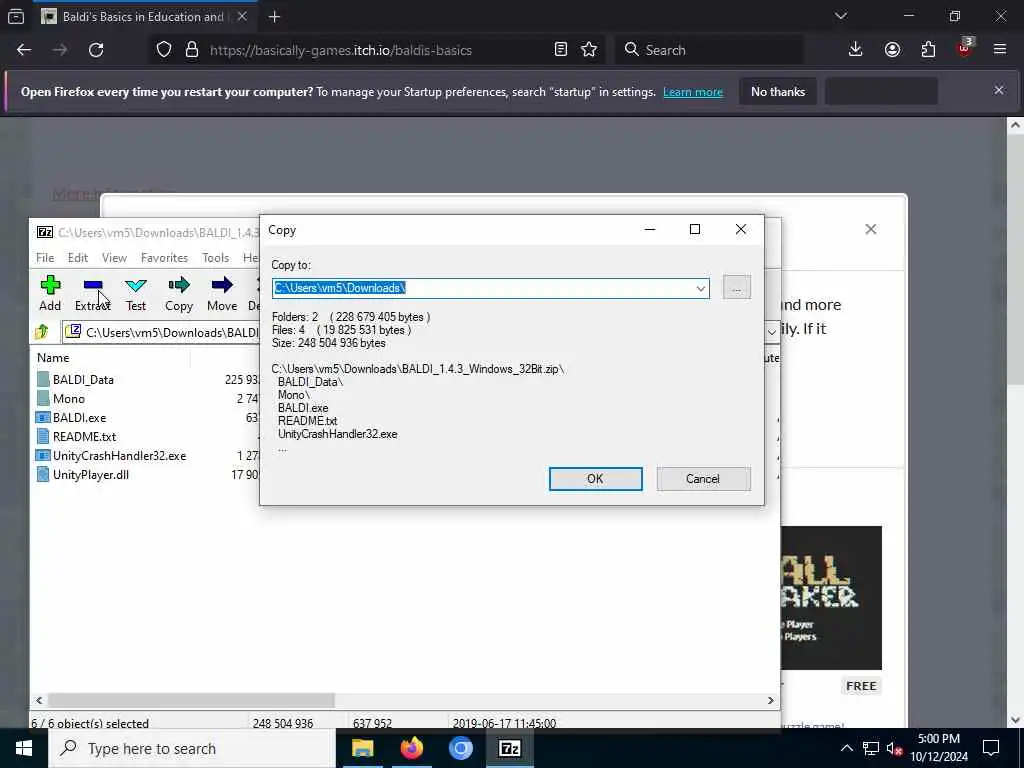The image size is (1024, 768).
Task: Switch to Firefox in the taskbar
Action: coord(411,748)
